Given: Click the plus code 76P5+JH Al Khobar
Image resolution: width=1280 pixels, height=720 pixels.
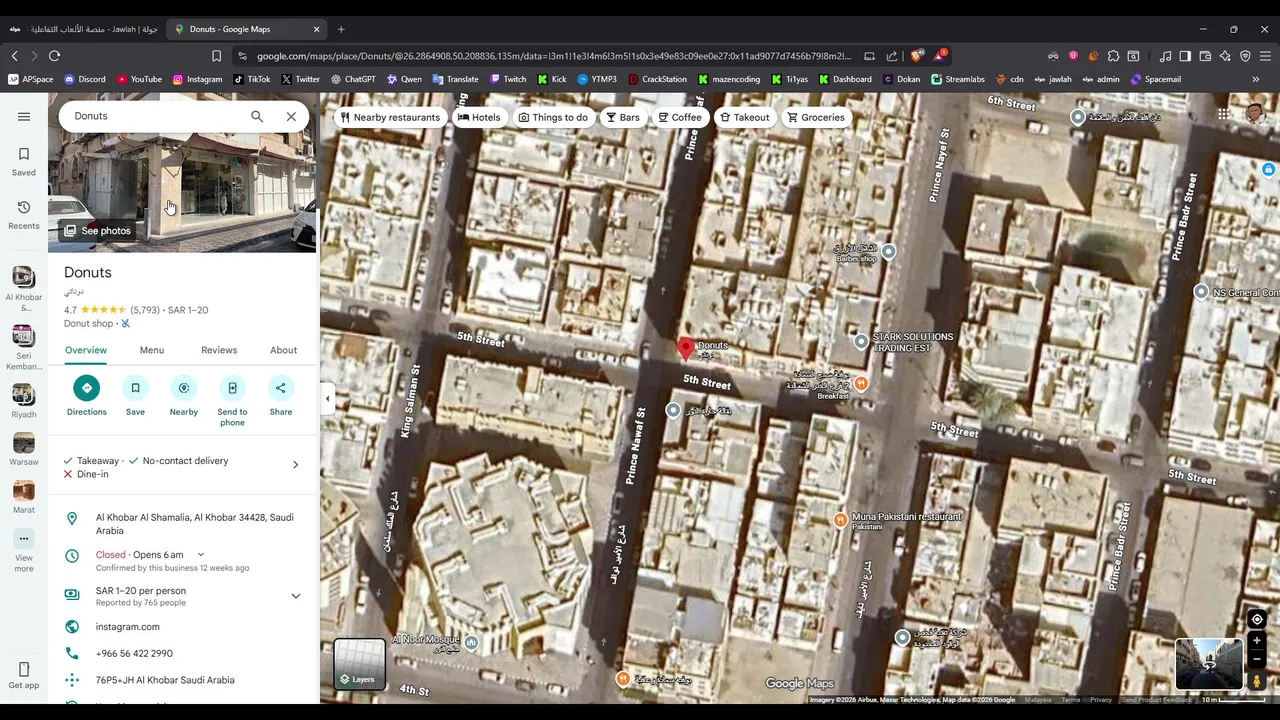Looking at the screenshot, I should click(x=165, y=680).
